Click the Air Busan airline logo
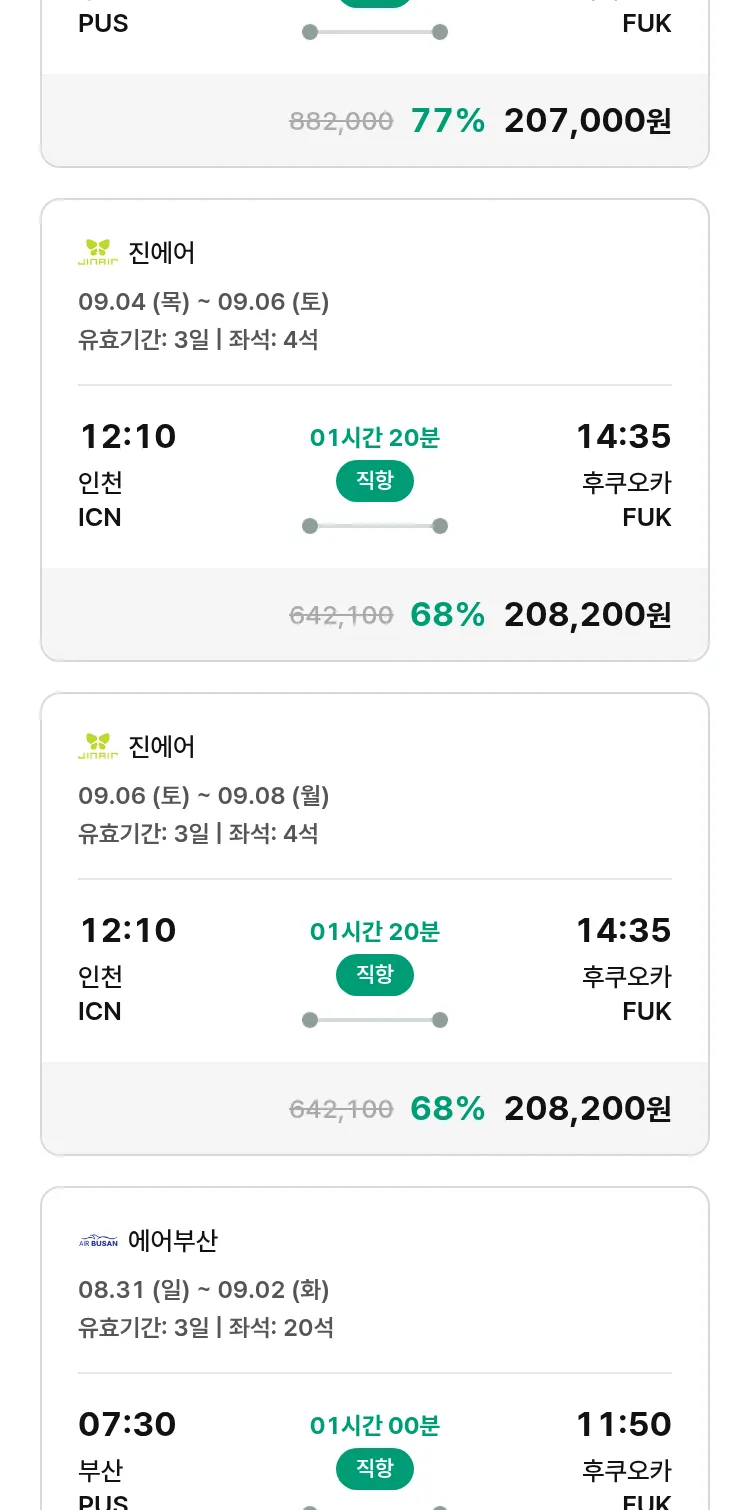Image resolution: width=750 pixels, height=1510 pixels. (98, 1241)
